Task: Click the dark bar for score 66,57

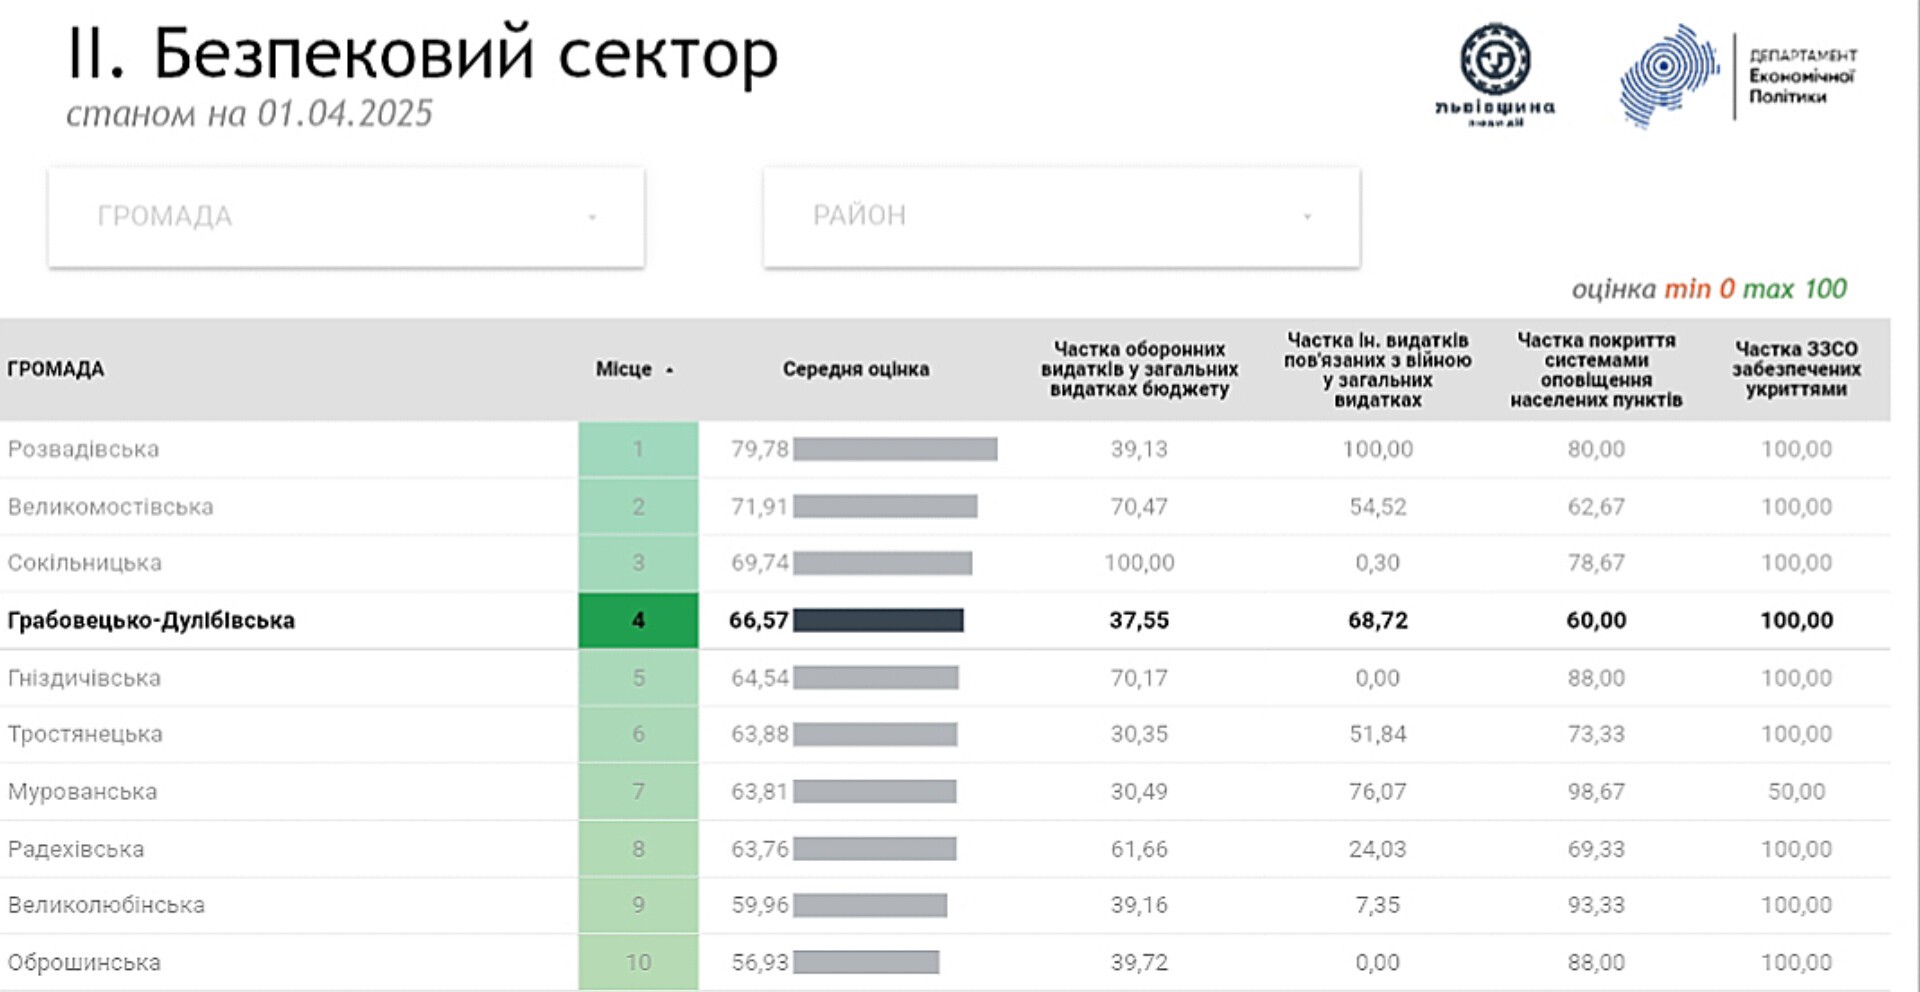Action: [x=878, y=620]
